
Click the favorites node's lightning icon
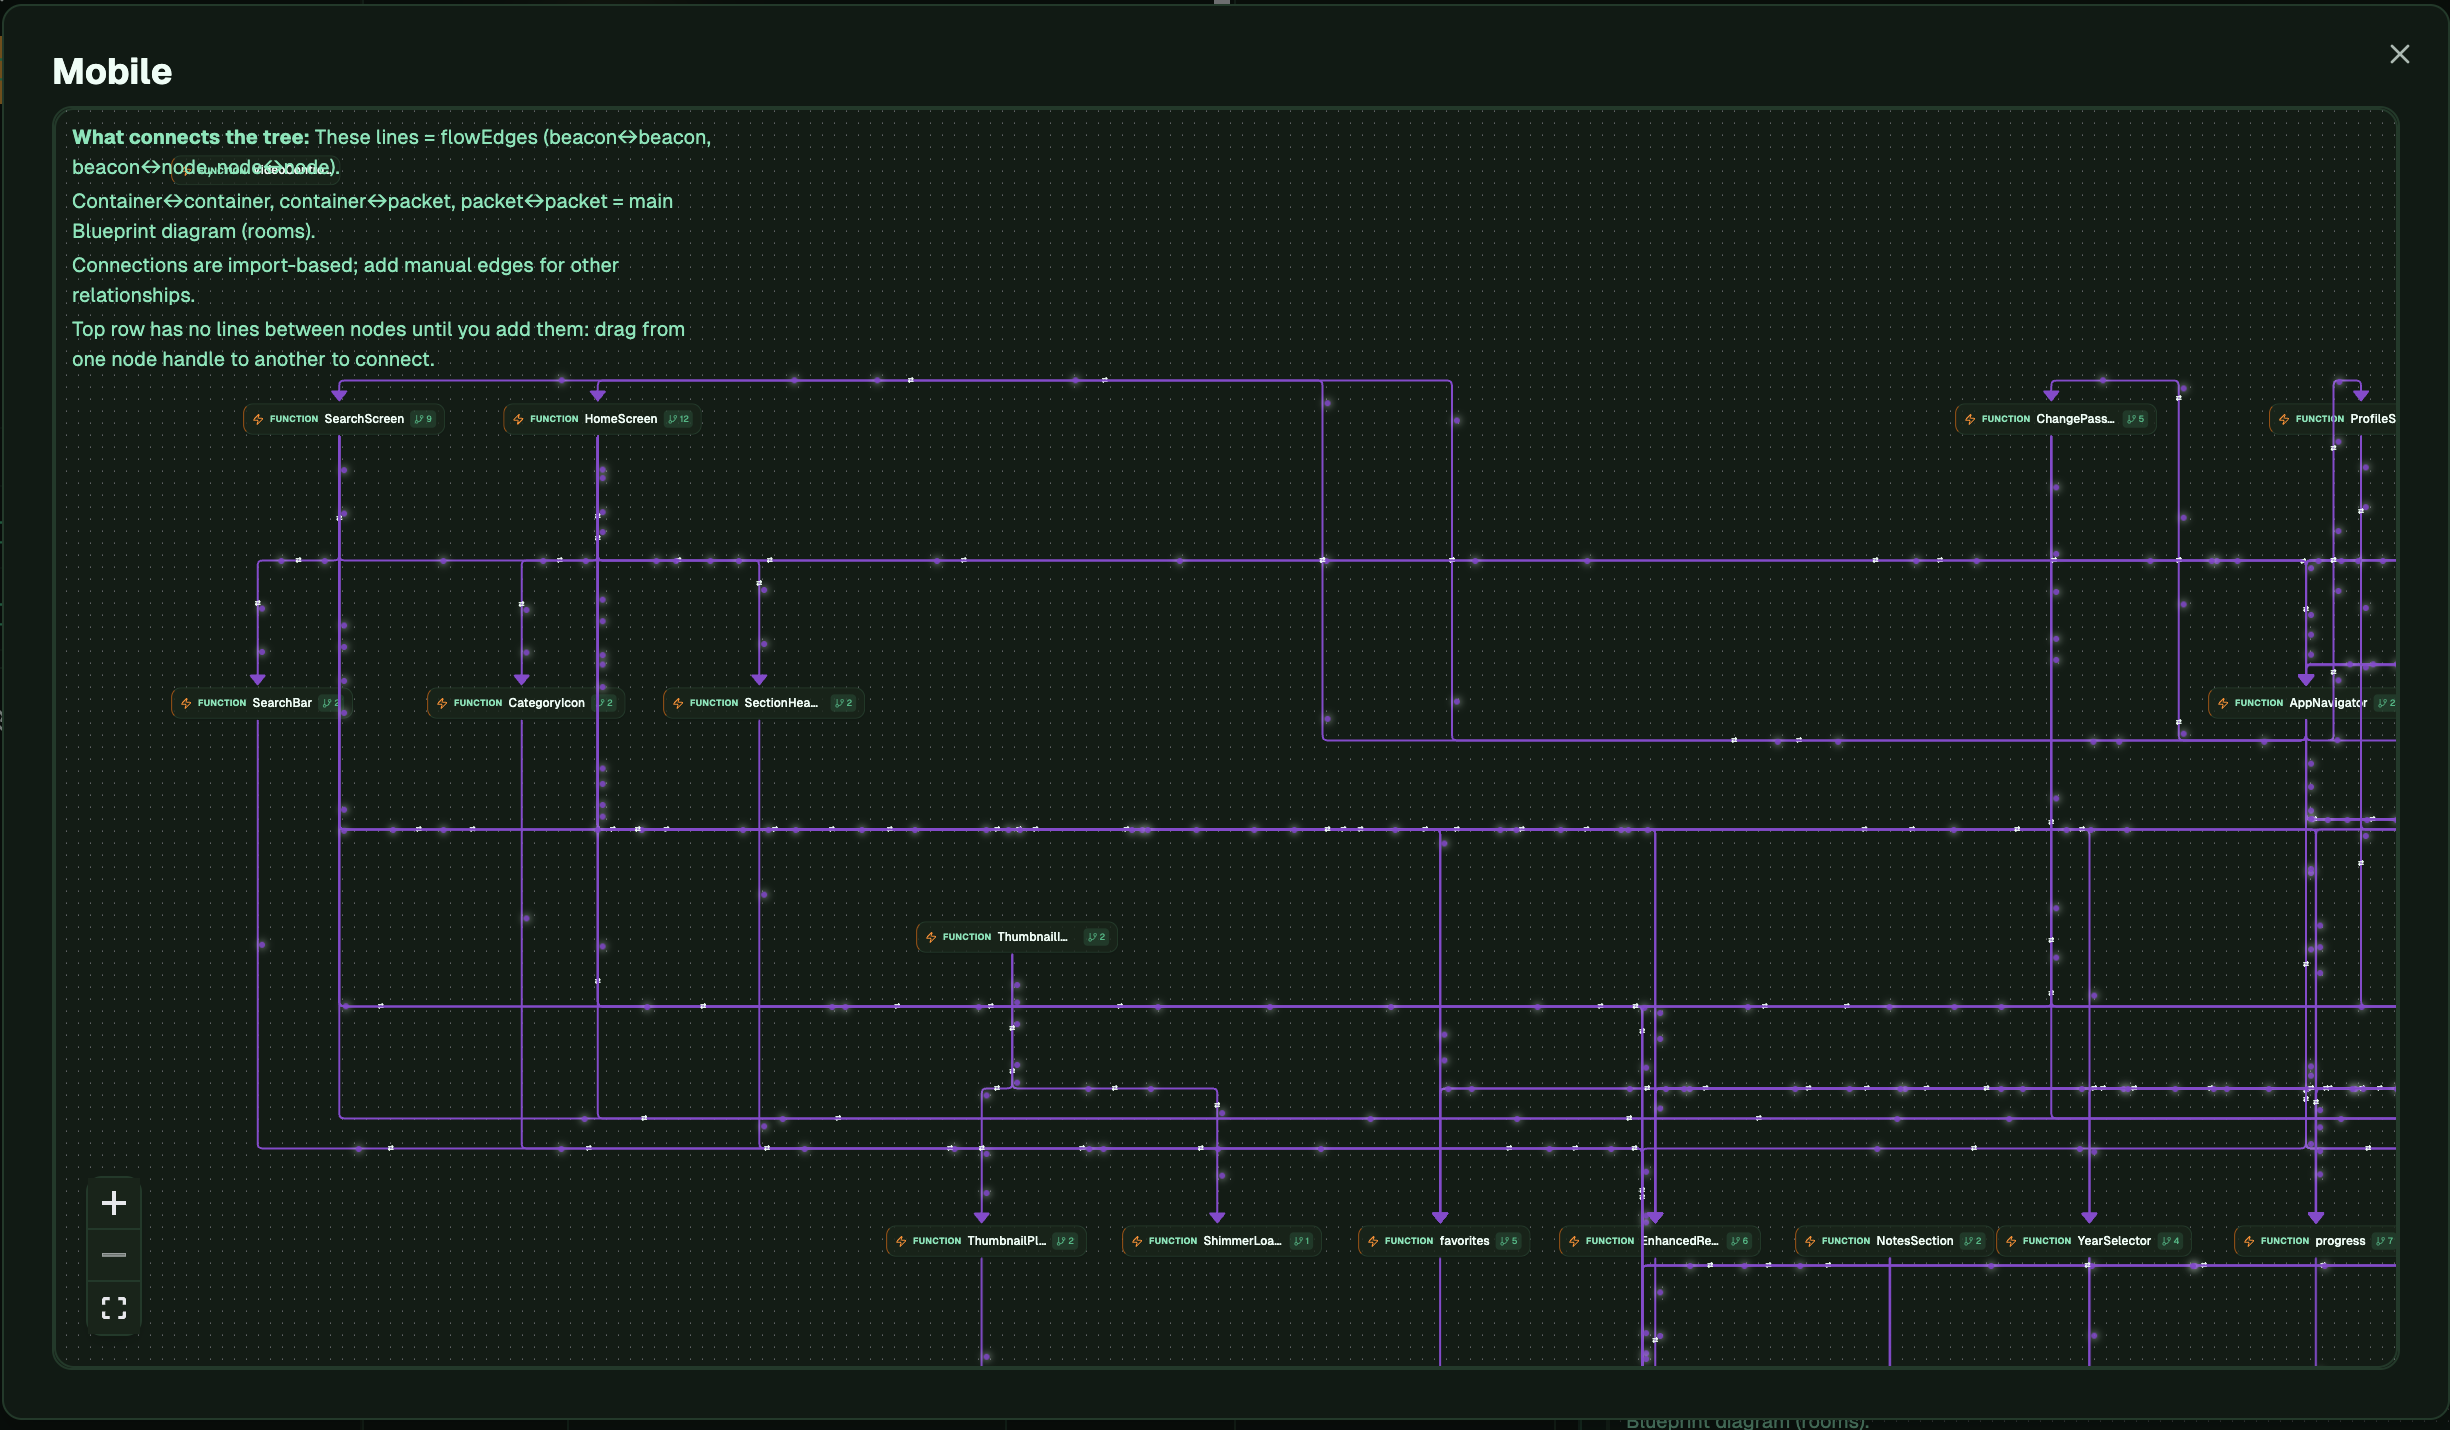pyautogui.click(x=1373, y=1241)
